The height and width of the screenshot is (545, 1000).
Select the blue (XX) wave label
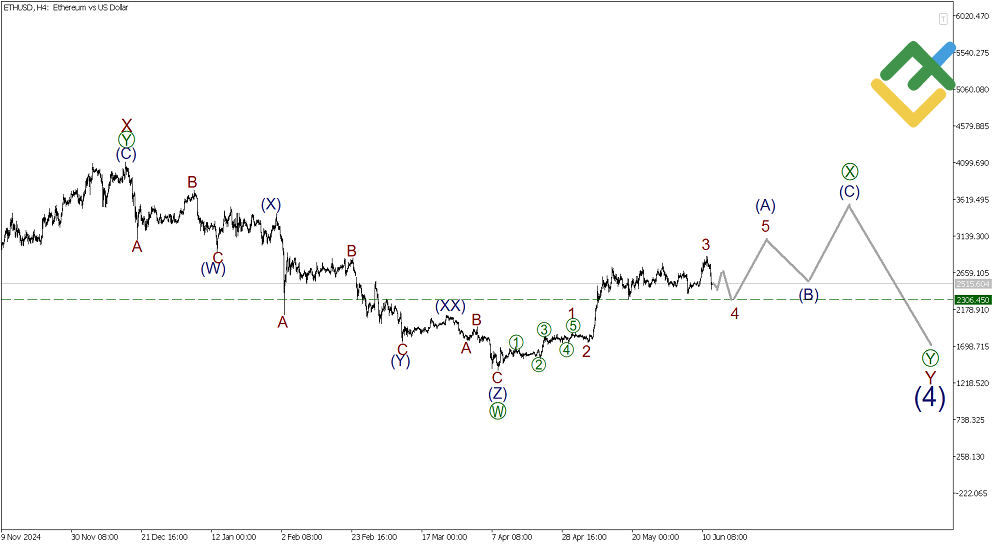[450, 306]
